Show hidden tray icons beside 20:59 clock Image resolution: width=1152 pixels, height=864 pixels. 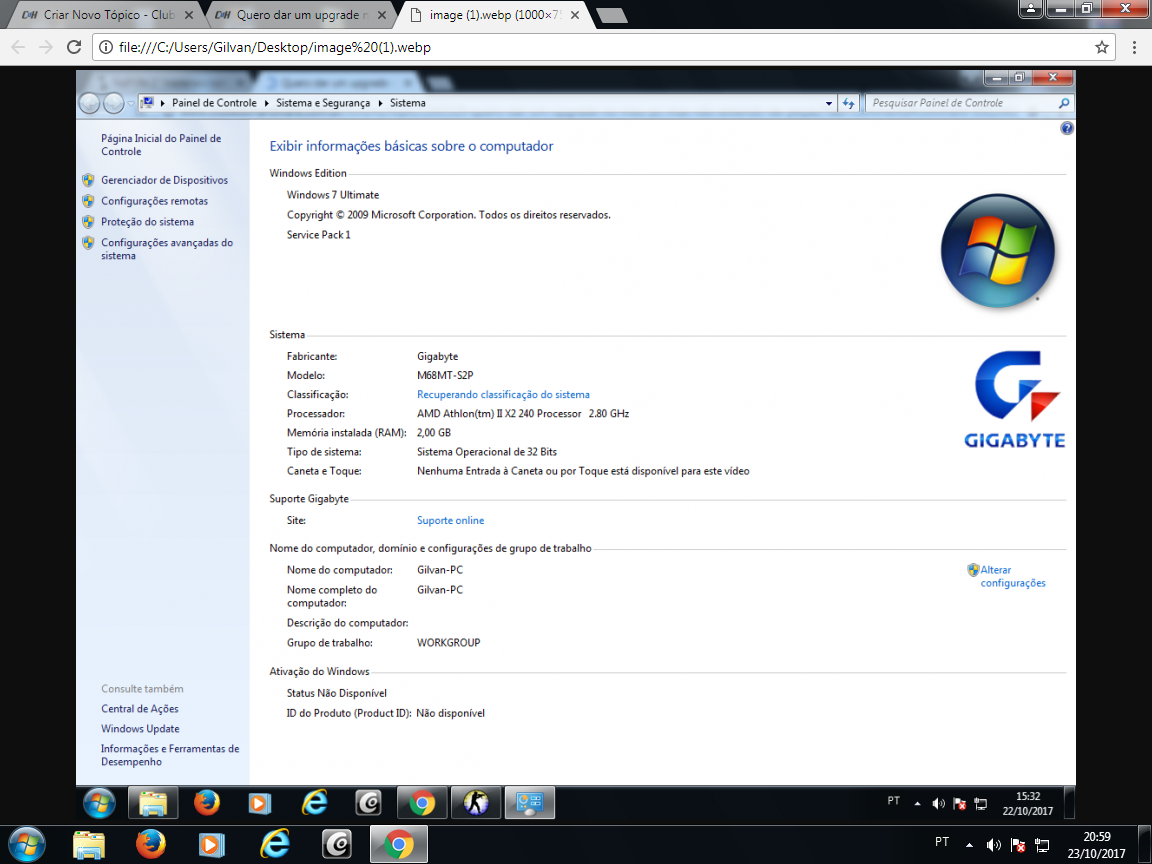click(x=969, y=845)
